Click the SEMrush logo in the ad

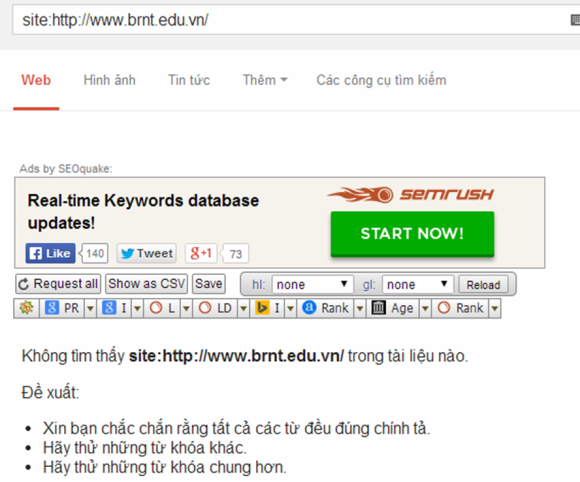coord(411,195)
